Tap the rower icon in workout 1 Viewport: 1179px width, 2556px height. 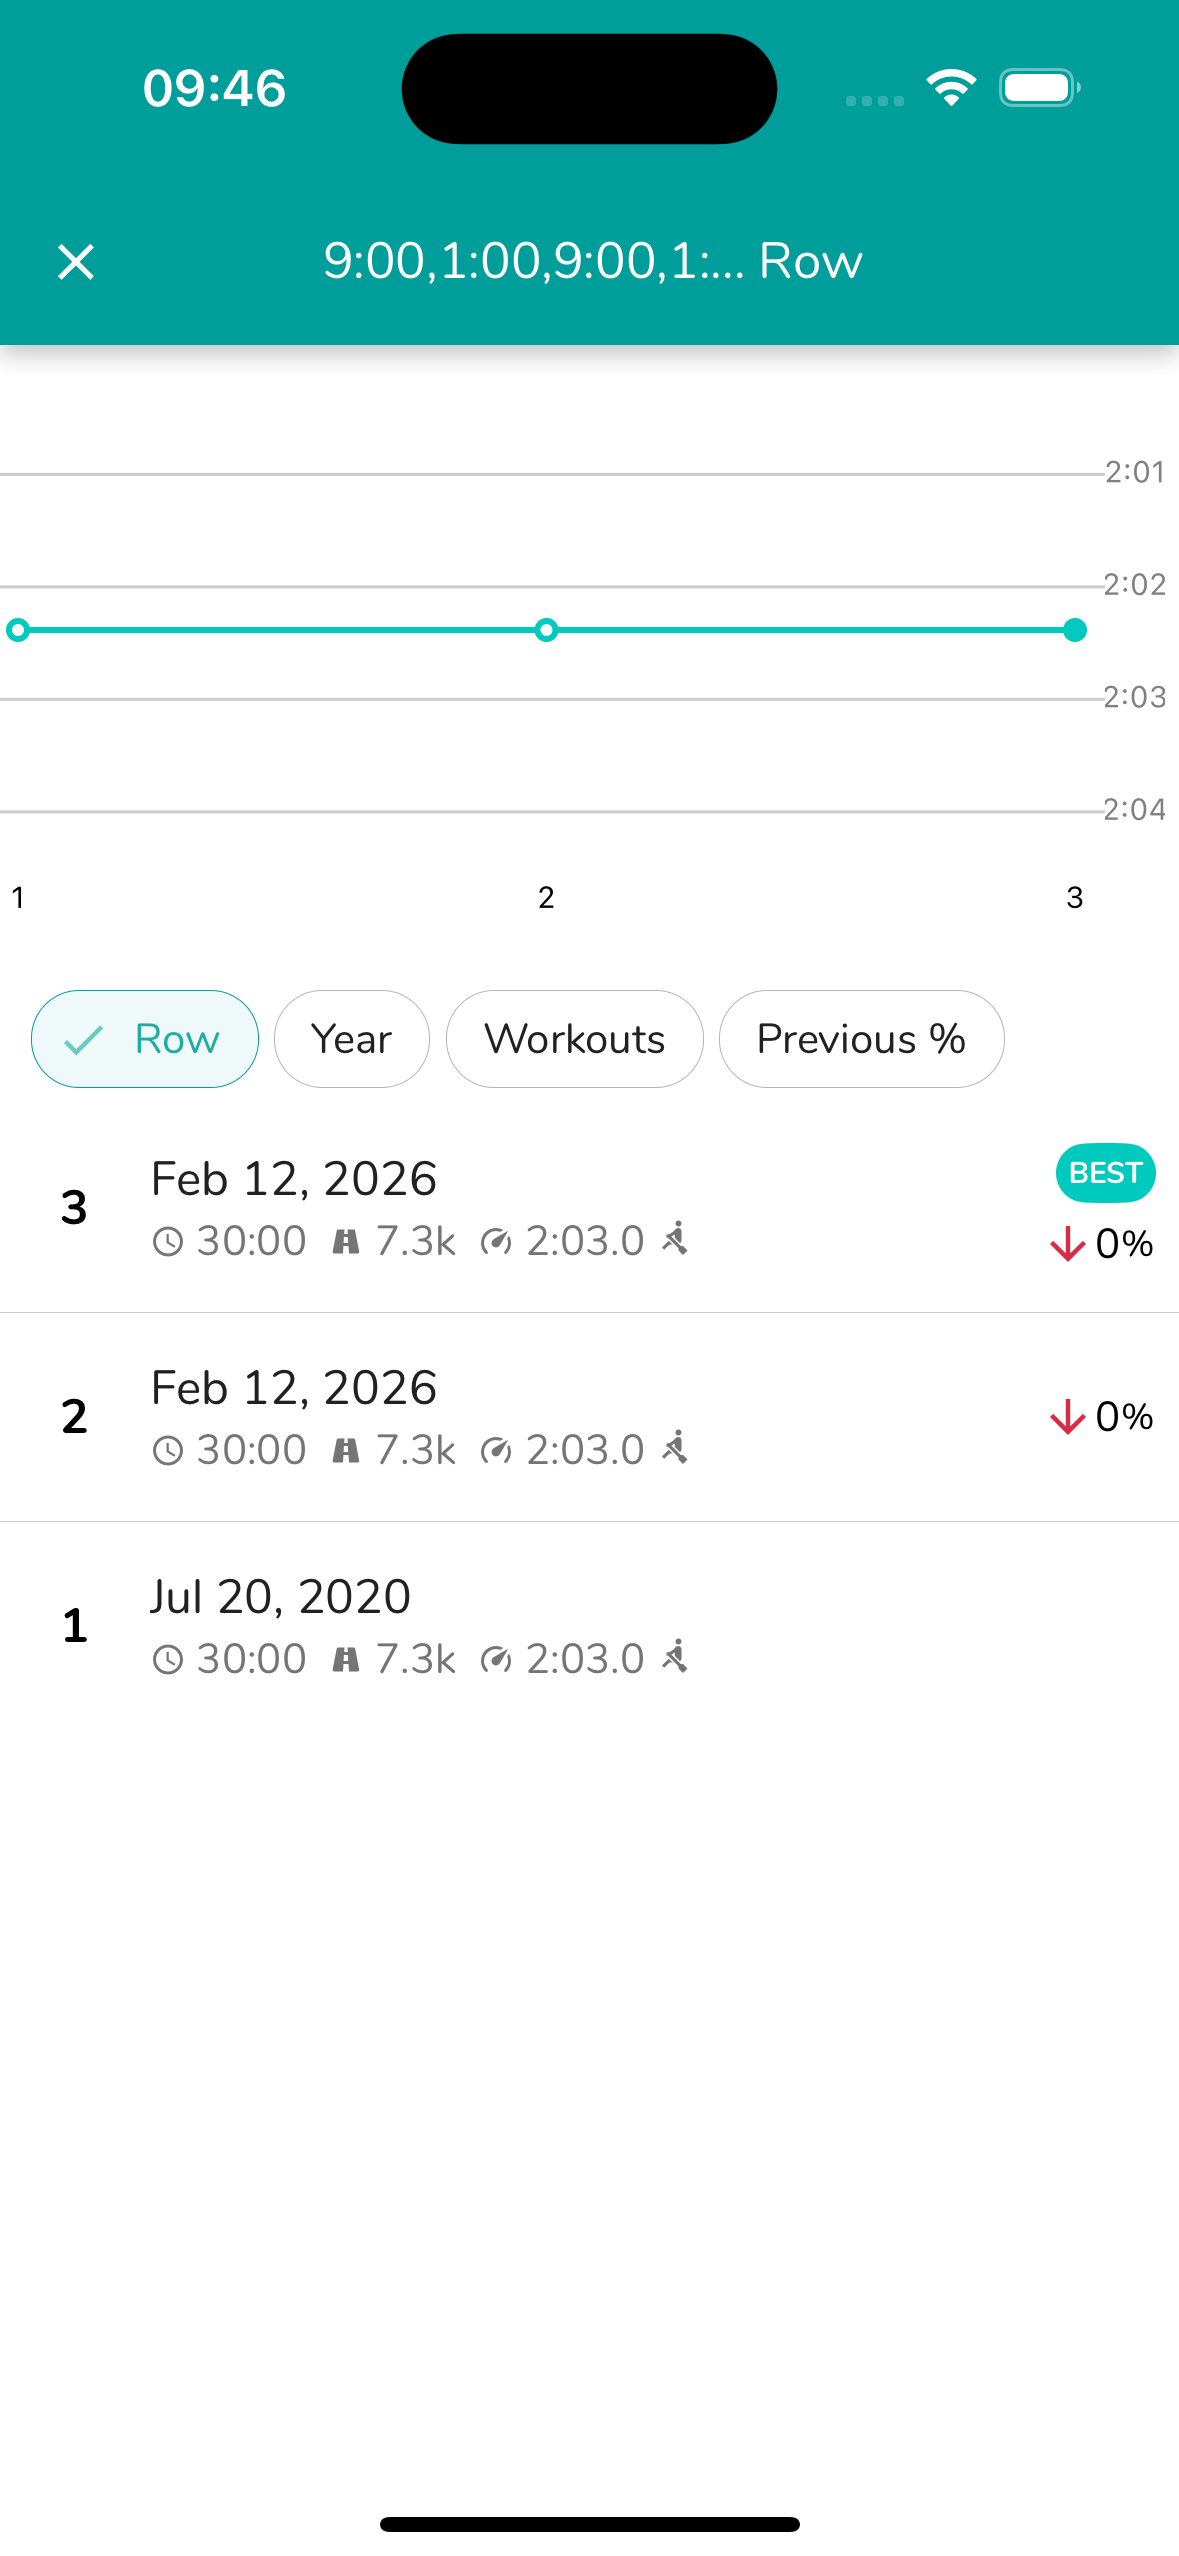click(x=676, y=1657)
